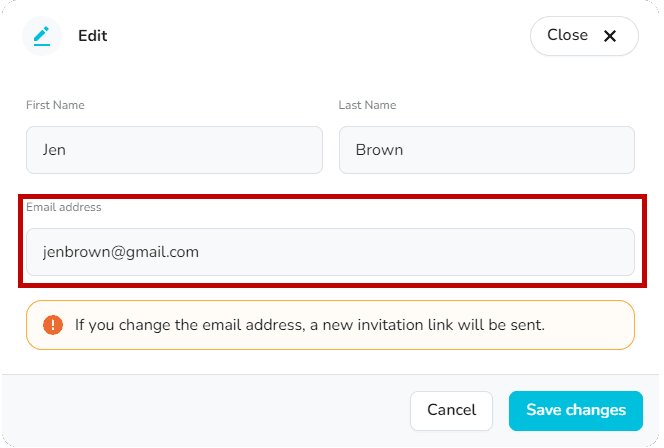Place cursor on the "Brown" text
Viewport: 664px width, 448px height.
coord(379,150)
